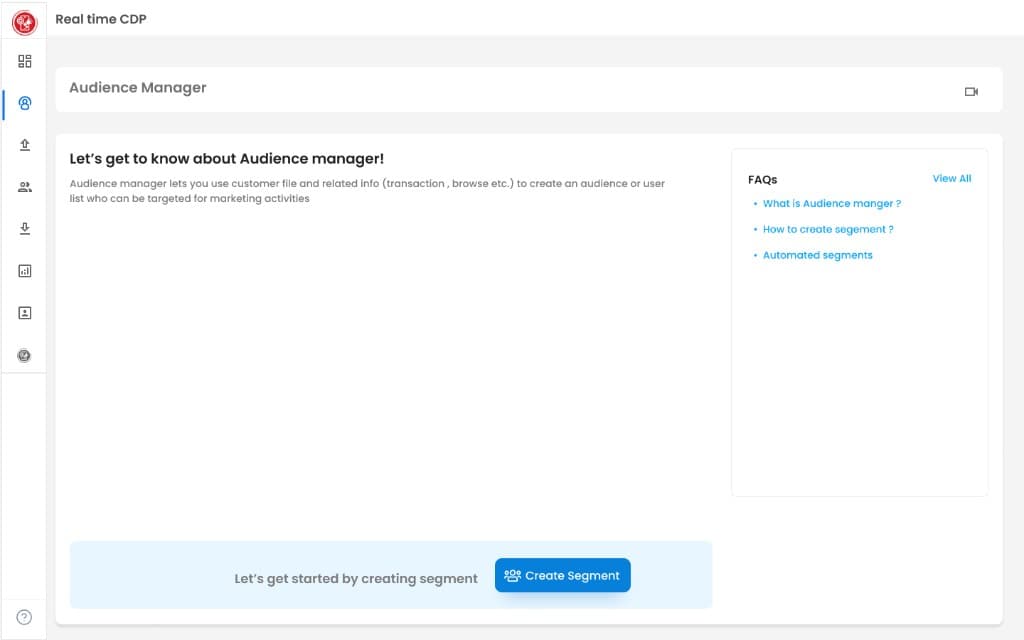The image size is (1024, 640).
Task: Select the Audience Manager user icon
Action: (25, 103)
